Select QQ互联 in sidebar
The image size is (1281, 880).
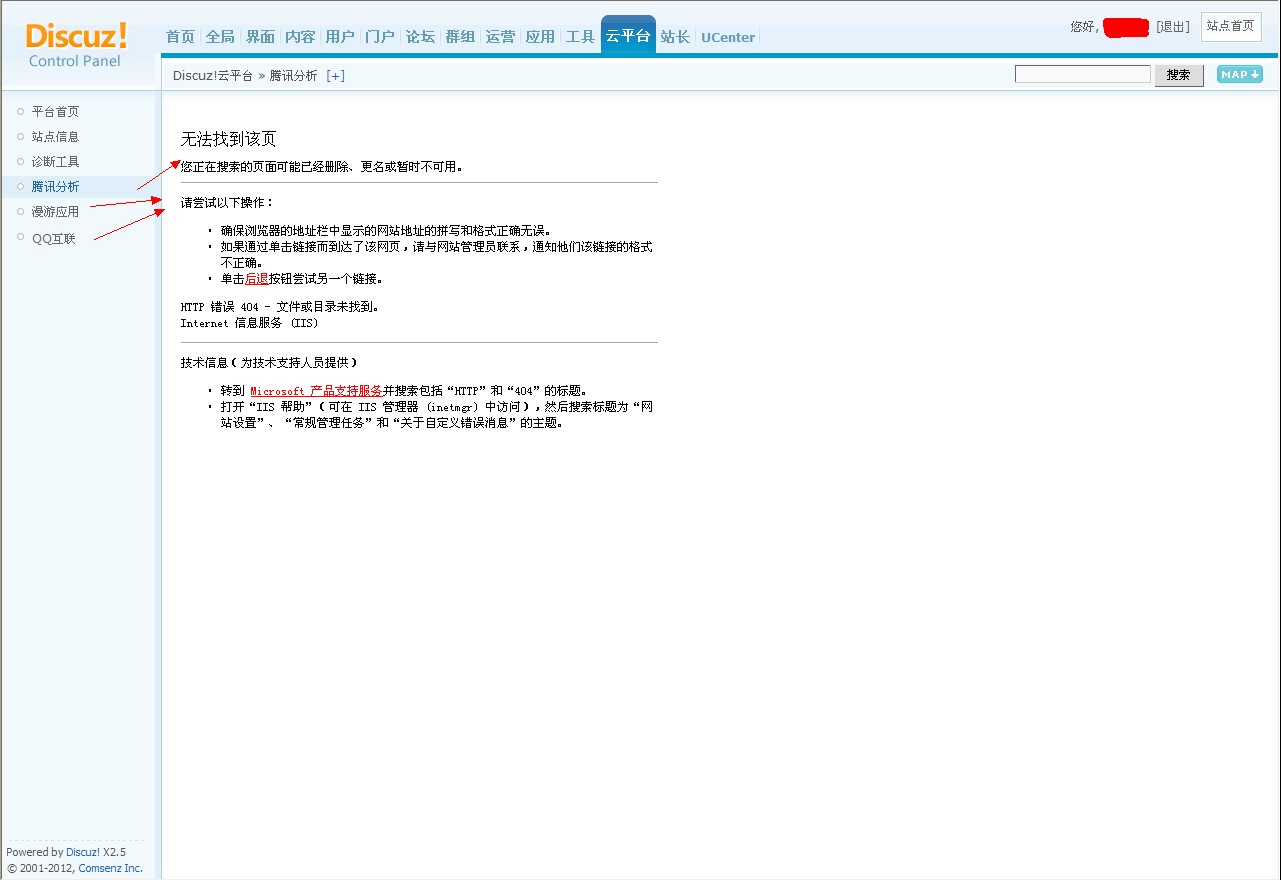(x=54, y=238)
